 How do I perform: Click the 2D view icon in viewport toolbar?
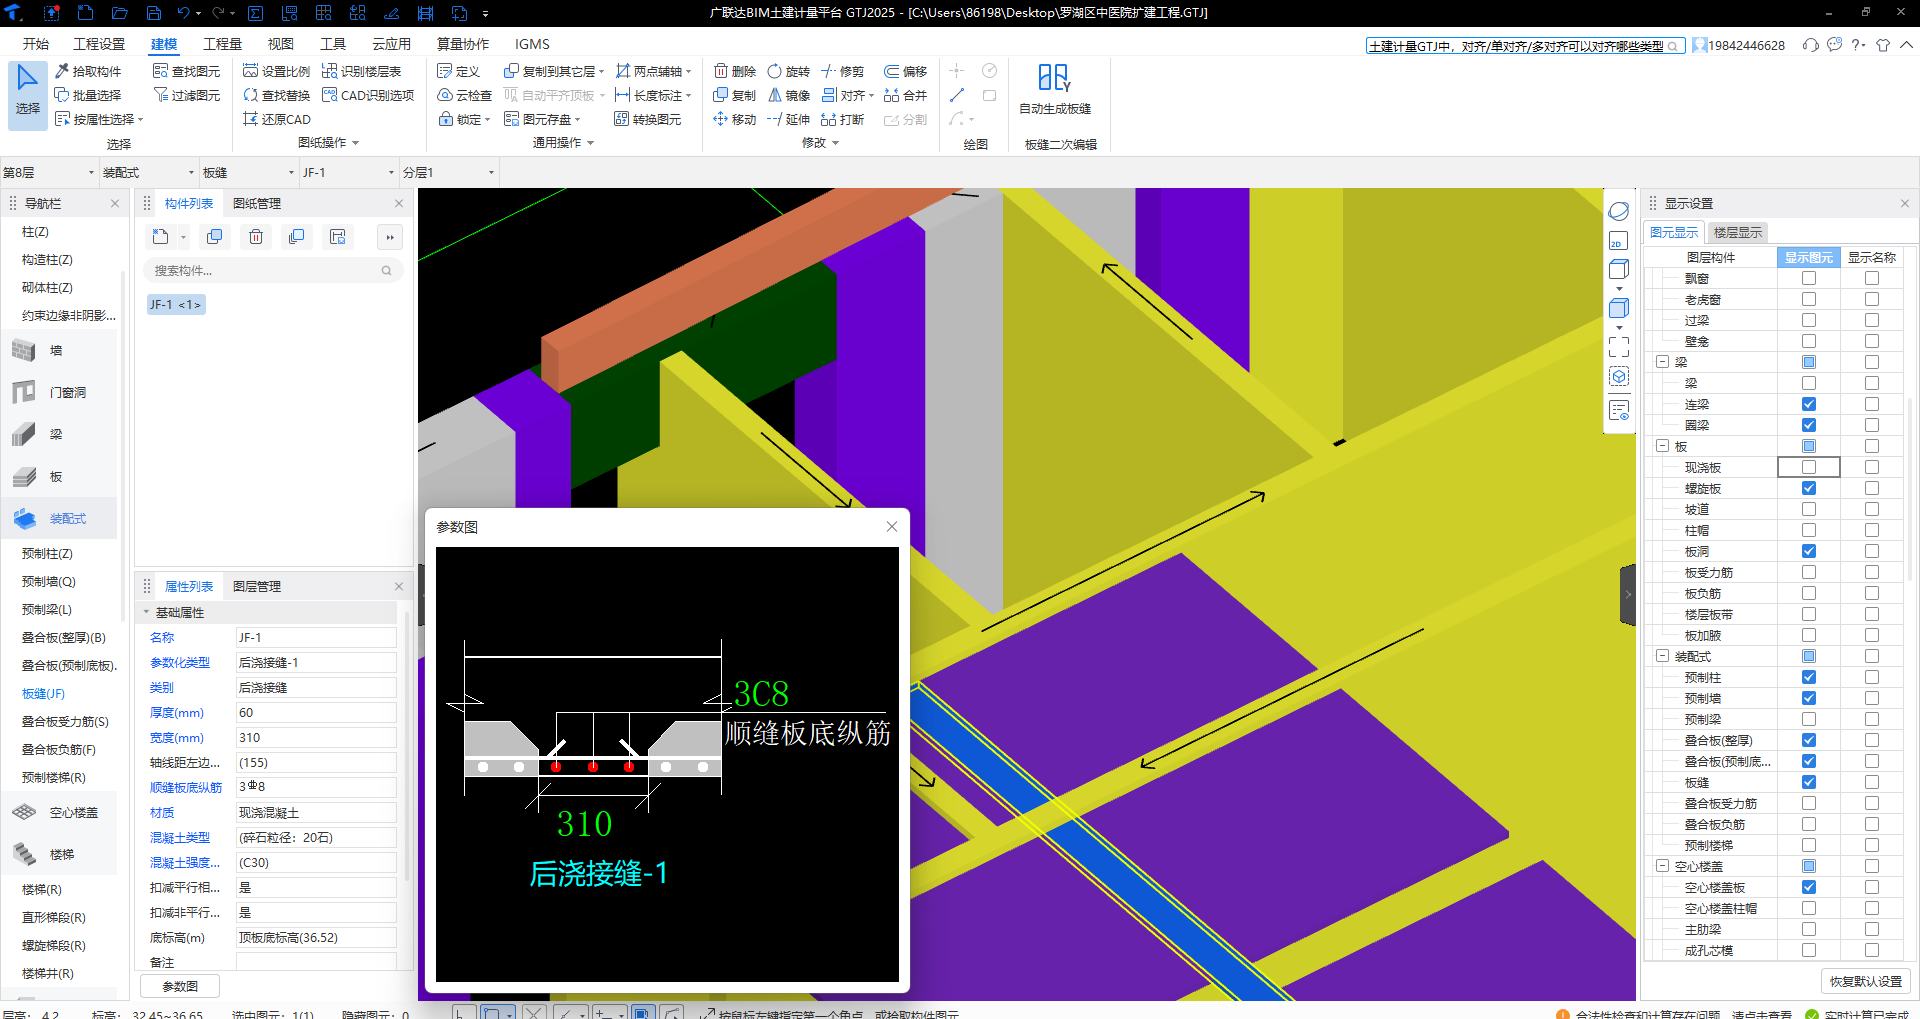pyautogui.click(x=1618, y=241)
